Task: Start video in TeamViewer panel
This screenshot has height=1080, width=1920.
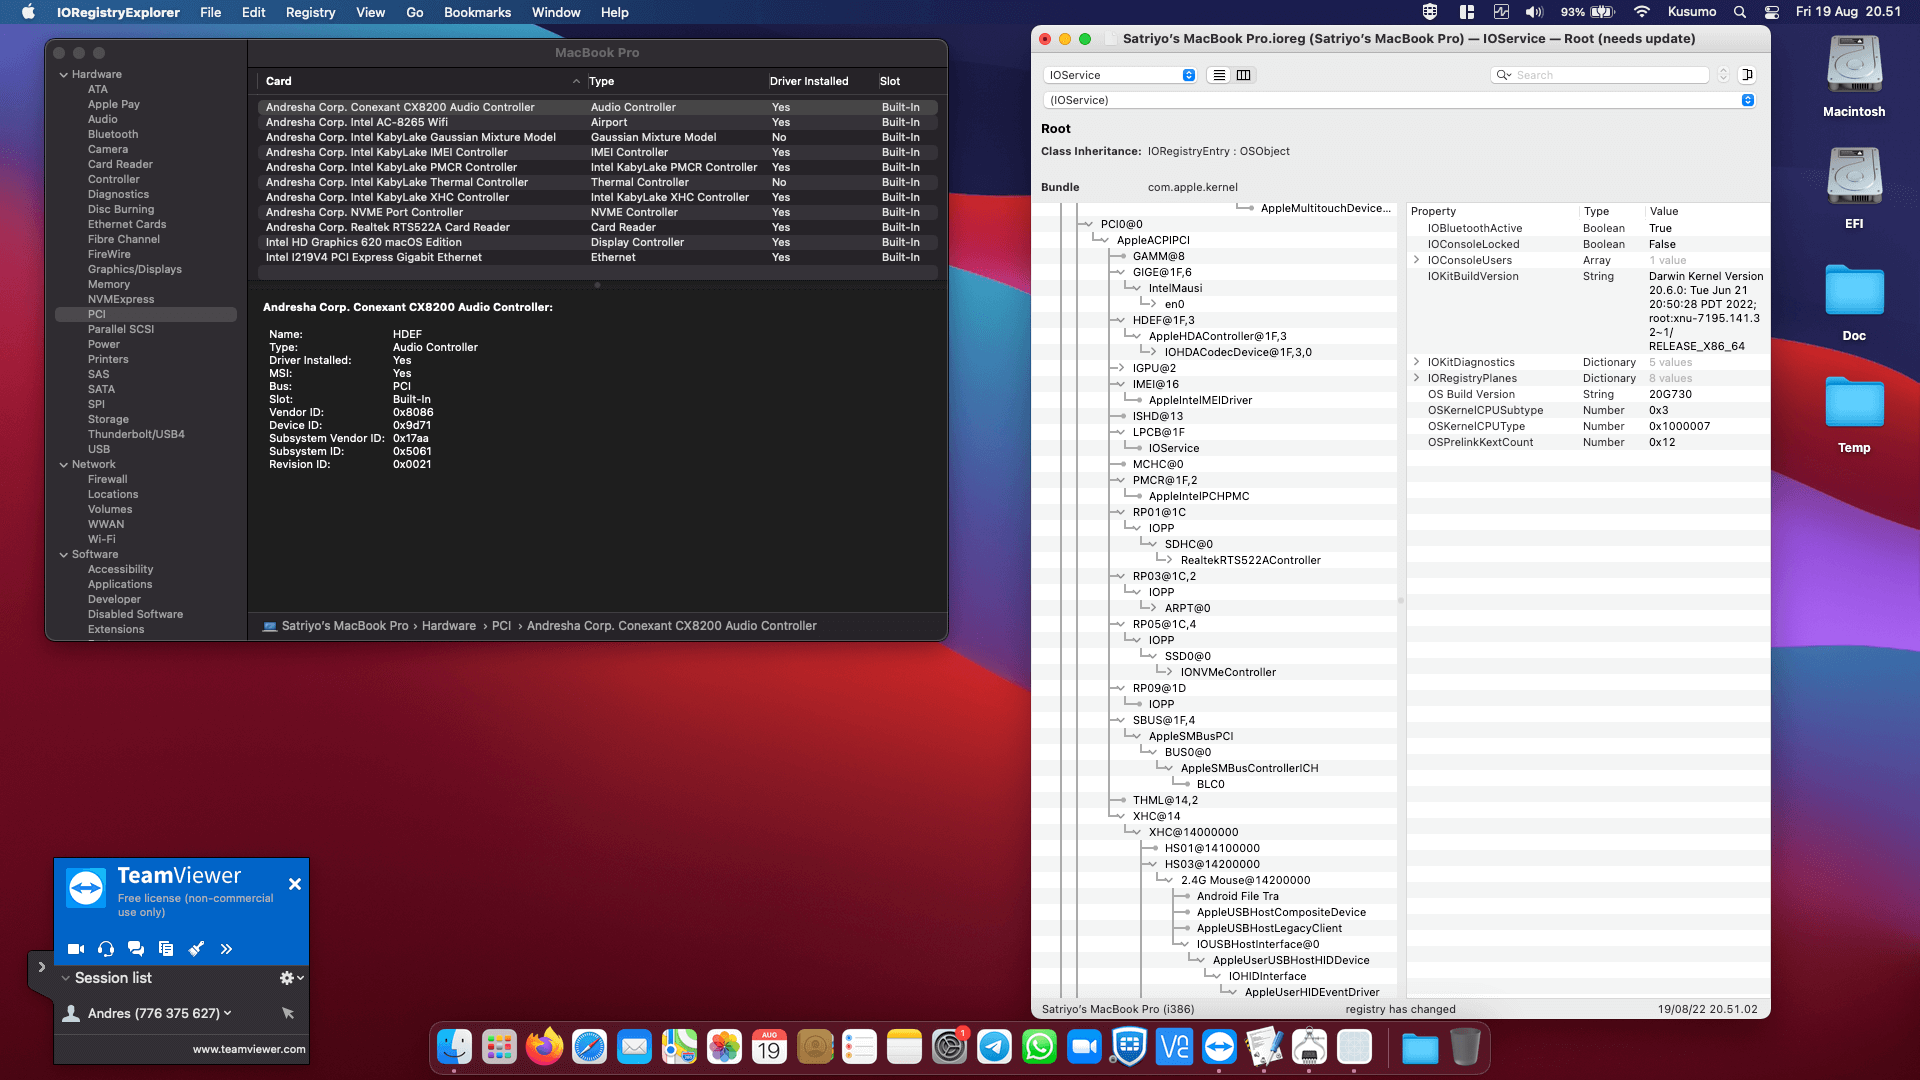Action: click(76, 949)
